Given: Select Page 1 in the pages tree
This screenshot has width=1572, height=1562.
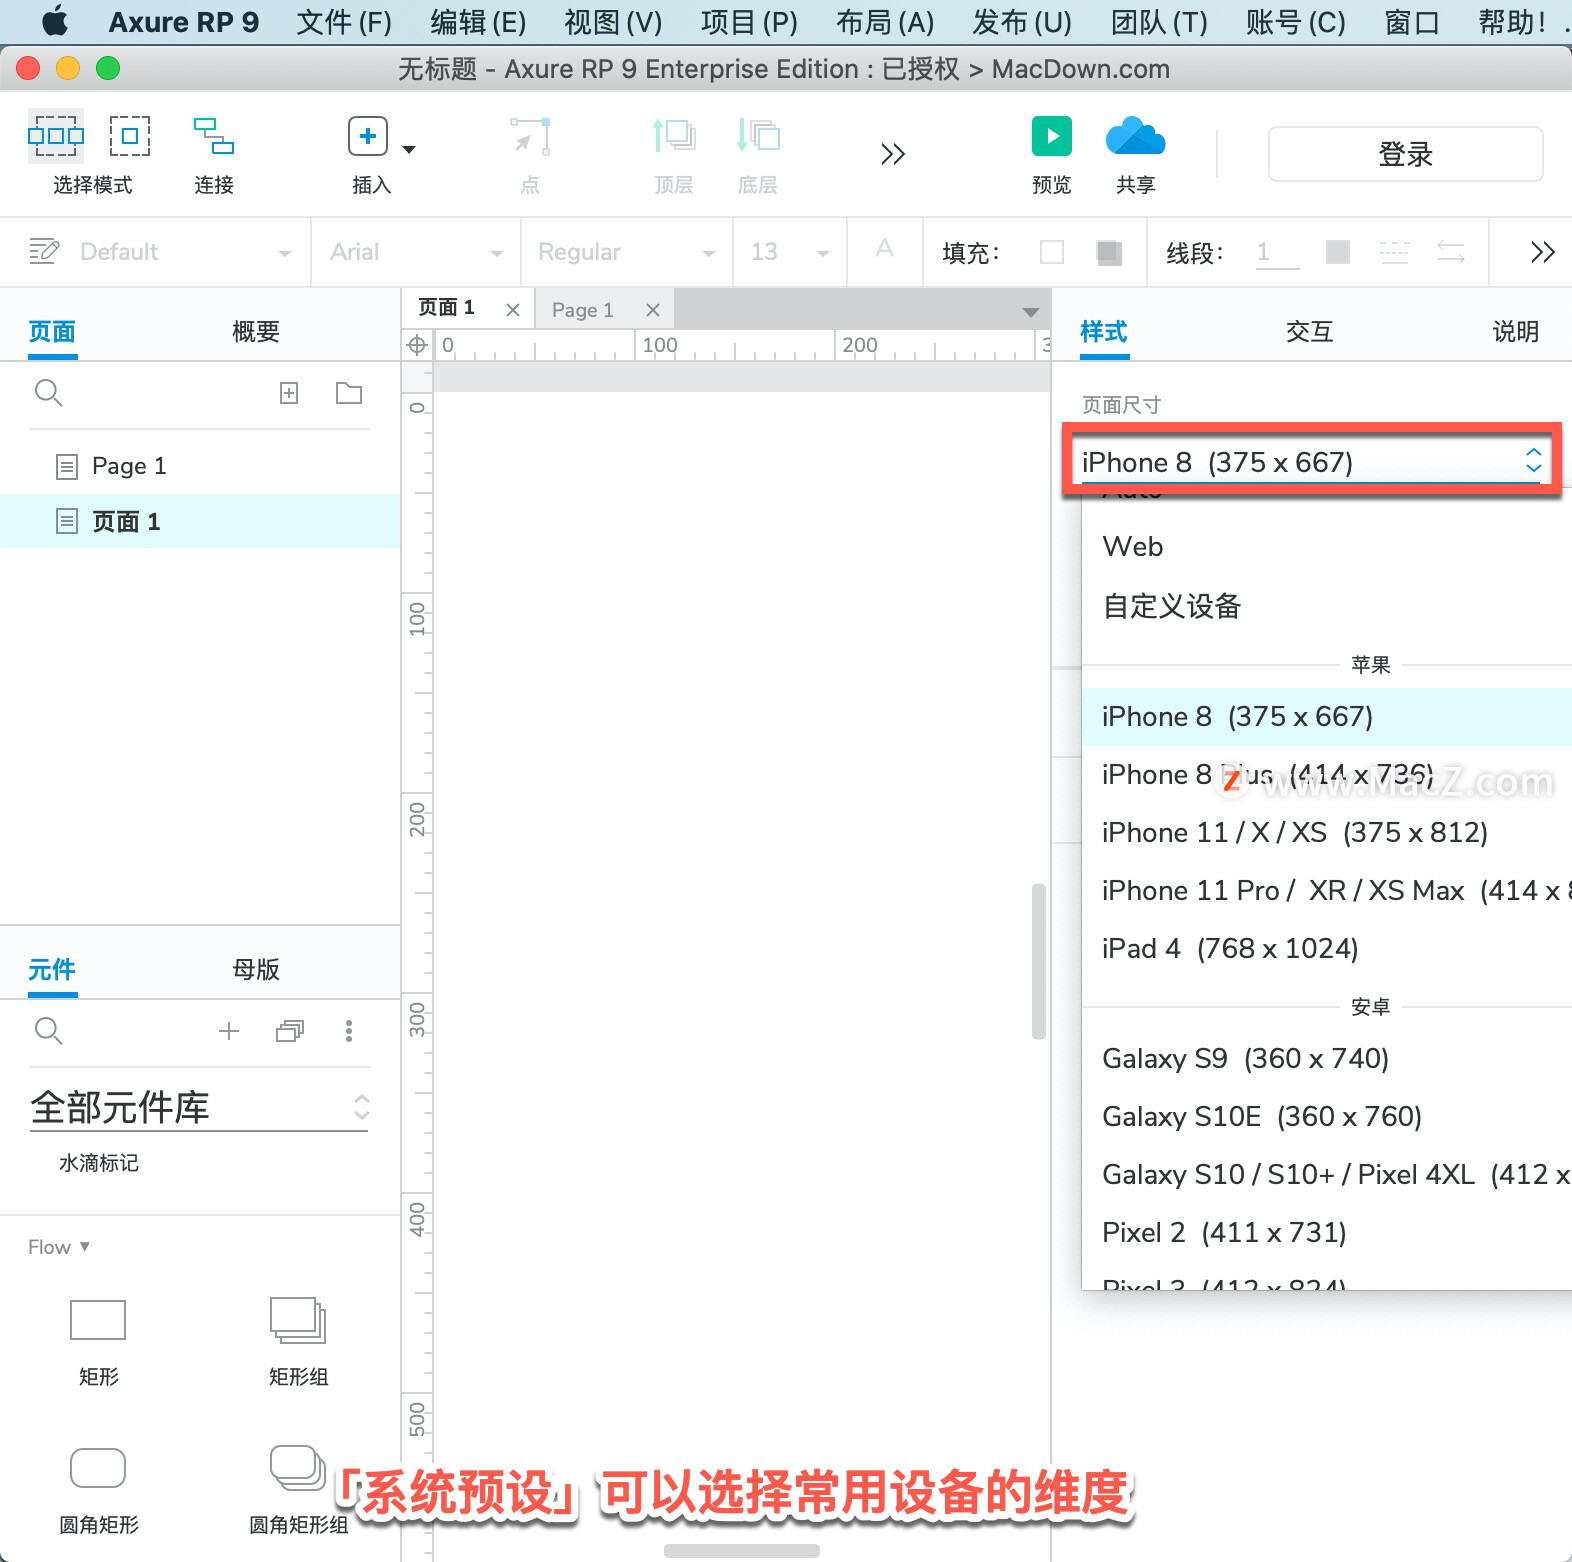Looking at the screenshot, I should 200,466.
